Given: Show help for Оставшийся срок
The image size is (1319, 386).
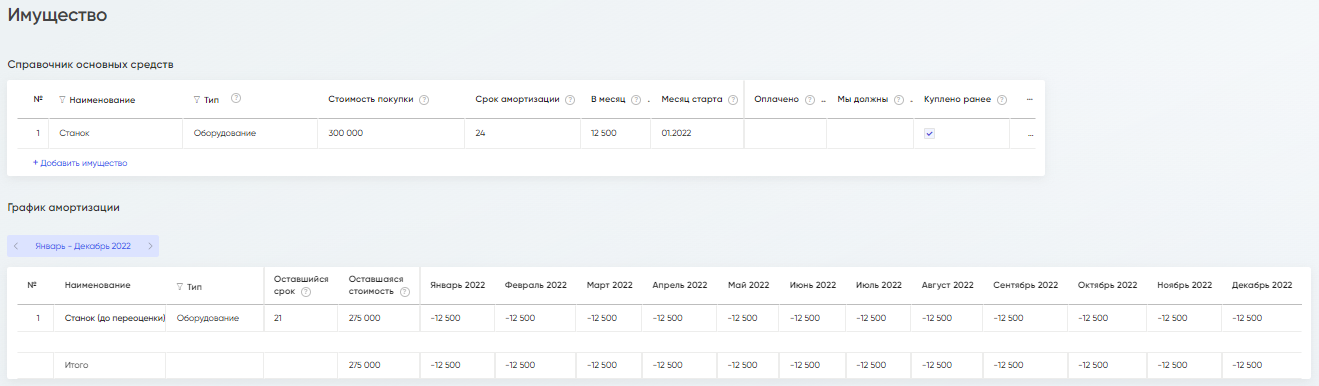Looking at the screenshot, I should pos(306,293).
